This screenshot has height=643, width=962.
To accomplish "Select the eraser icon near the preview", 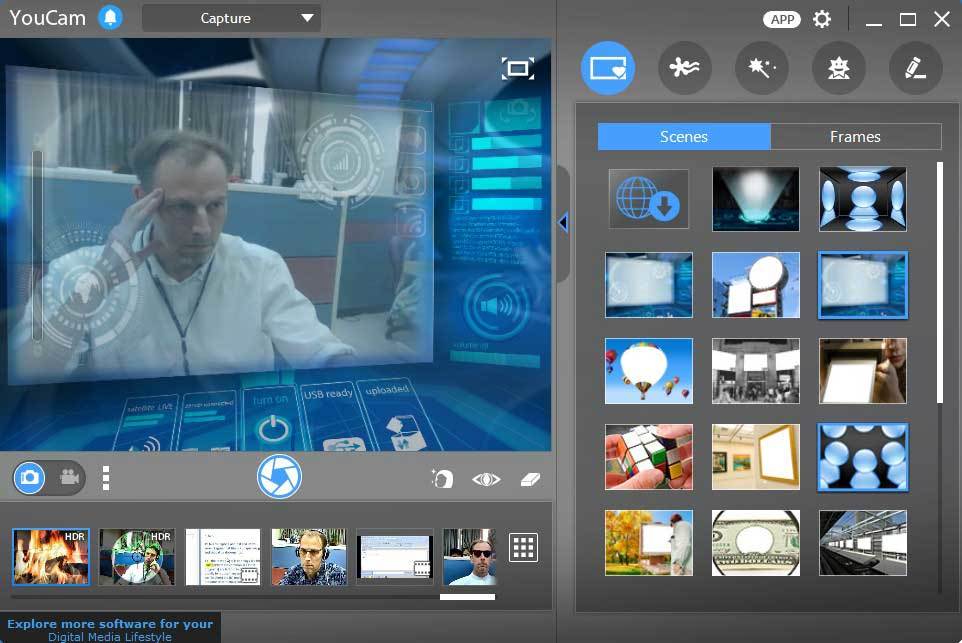I will [528, 479].
